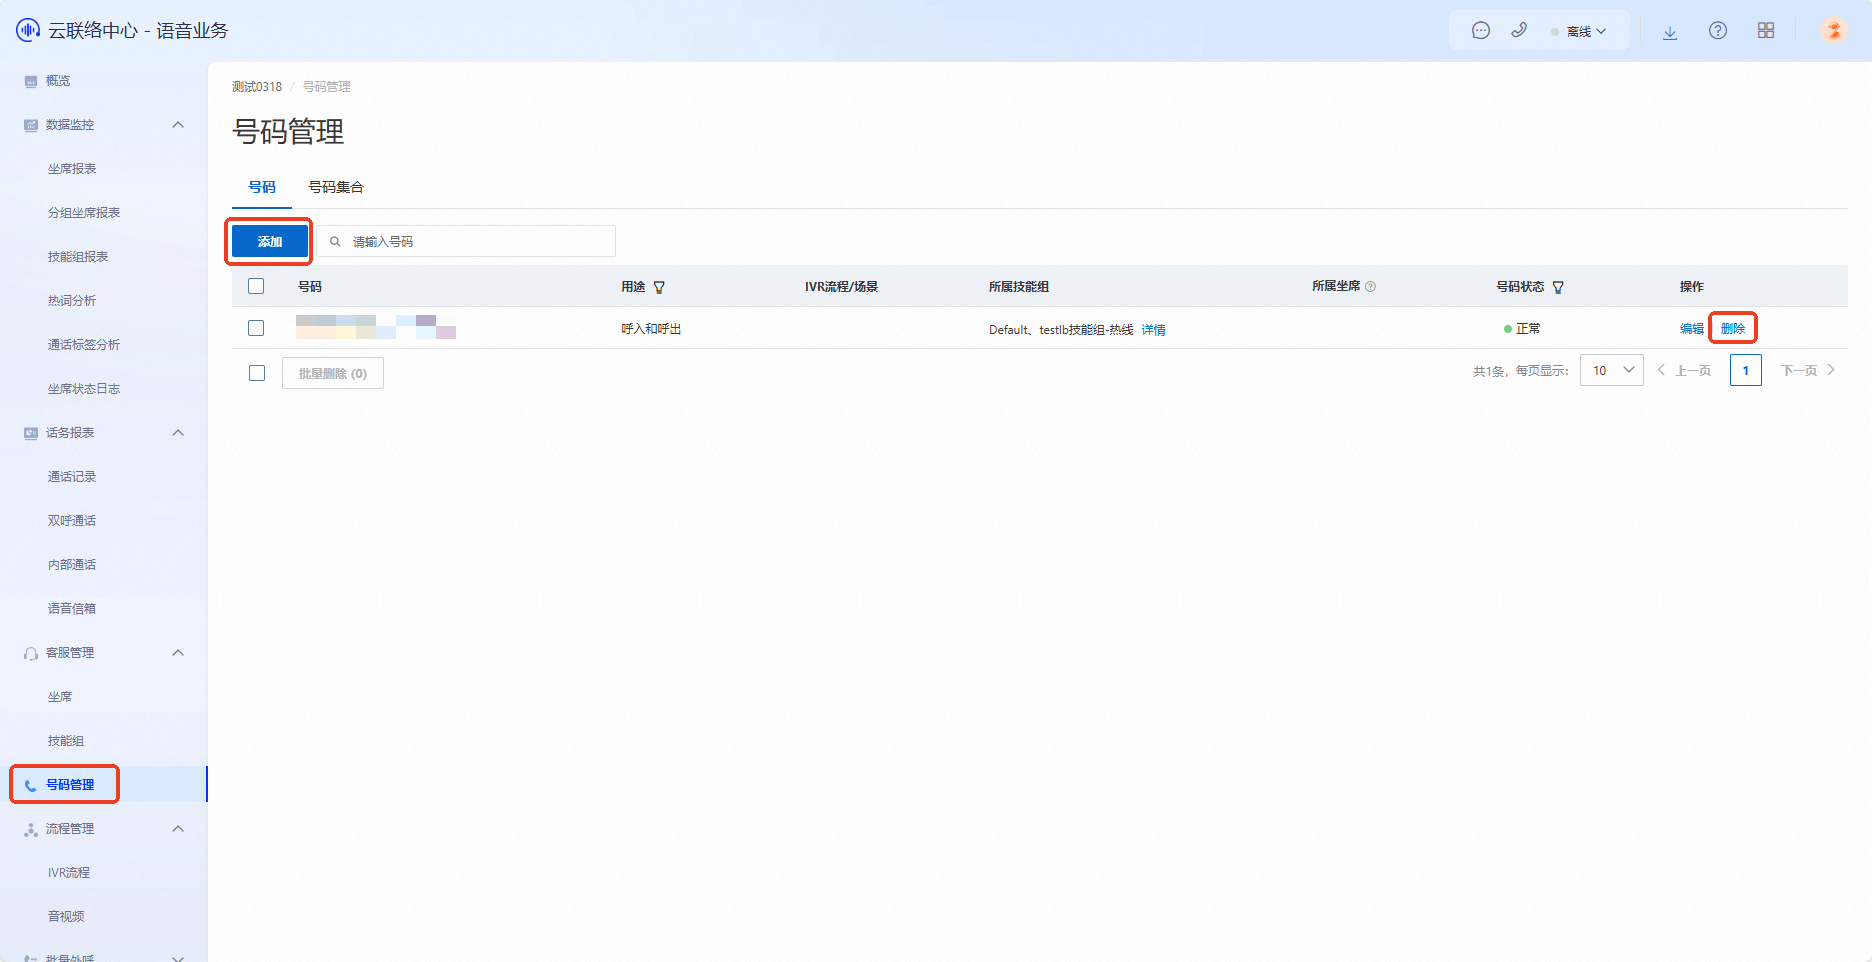
Task: Collapse the 流程管理 sidebar section
Action: tap(178, 829)
